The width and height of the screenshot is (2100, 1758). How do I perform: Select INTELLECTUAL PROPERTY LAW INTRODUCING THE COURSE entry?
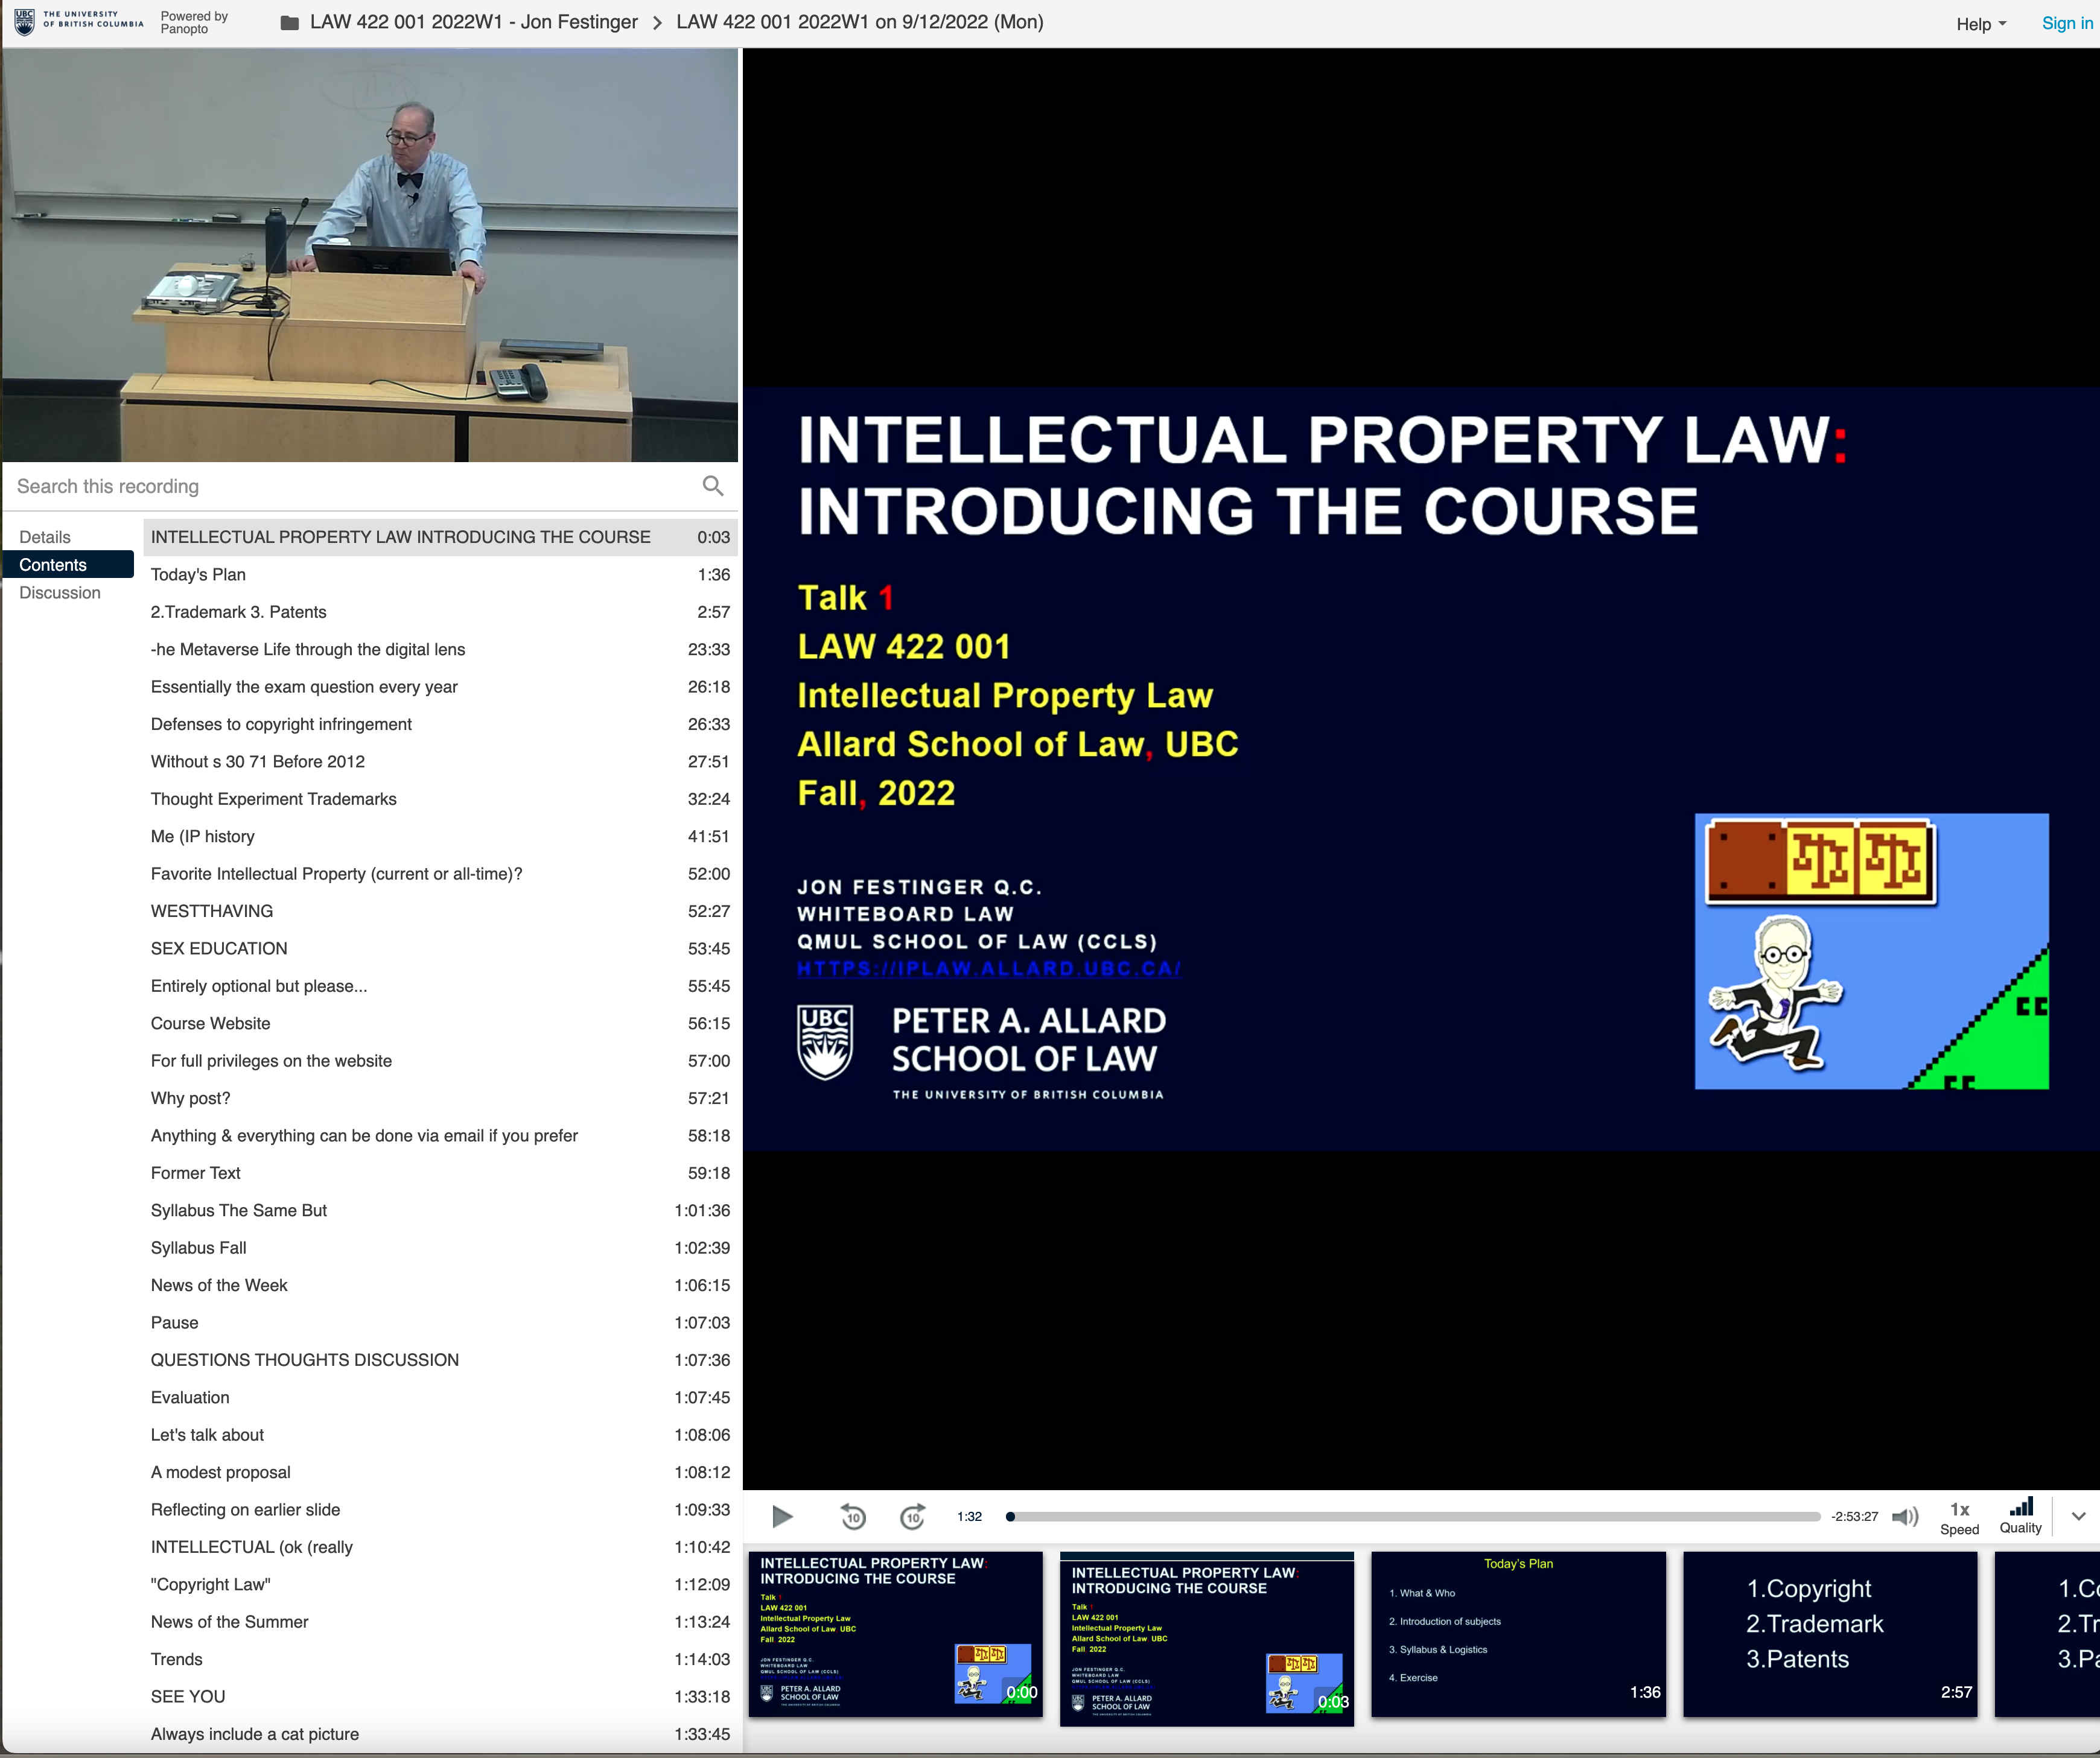point(440,537)
